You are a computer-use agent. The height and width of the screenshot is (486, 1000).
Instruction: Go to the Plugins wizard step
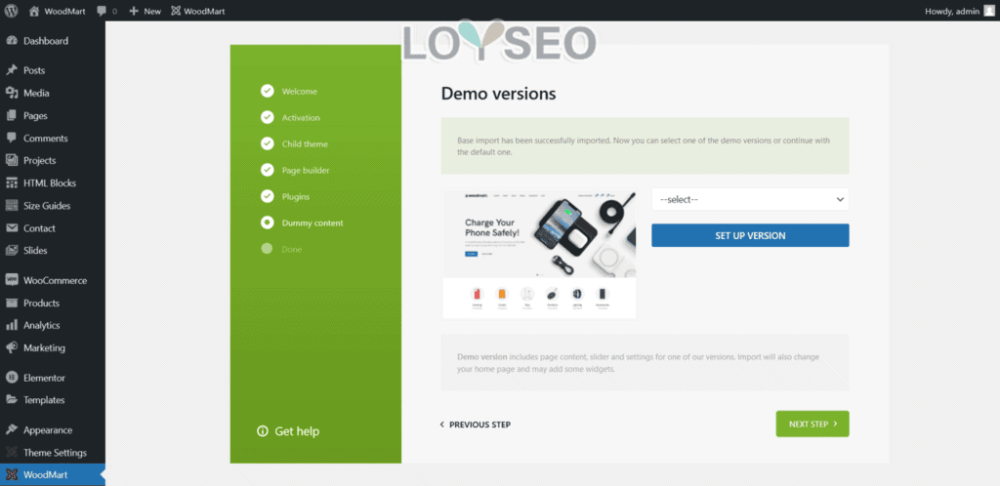point(296,196)
